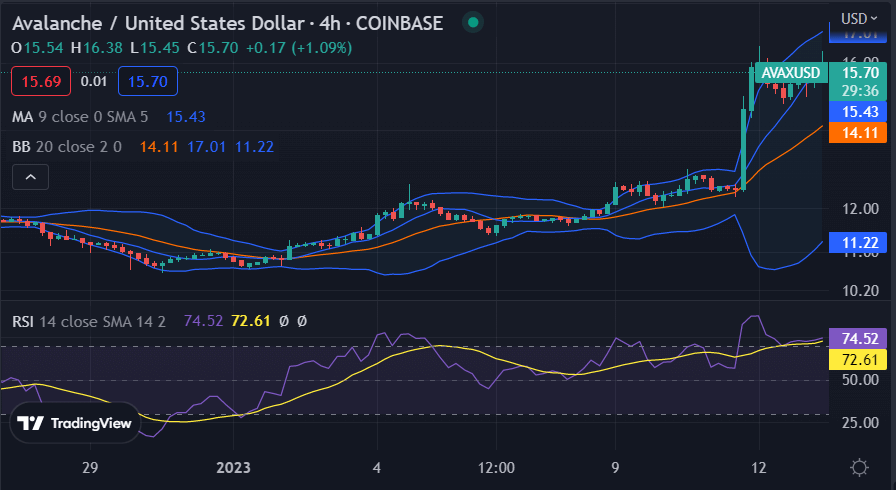Click the 12.00 price scale label
Viewport: 896px width, 490px height.
[x=860, y=208]
